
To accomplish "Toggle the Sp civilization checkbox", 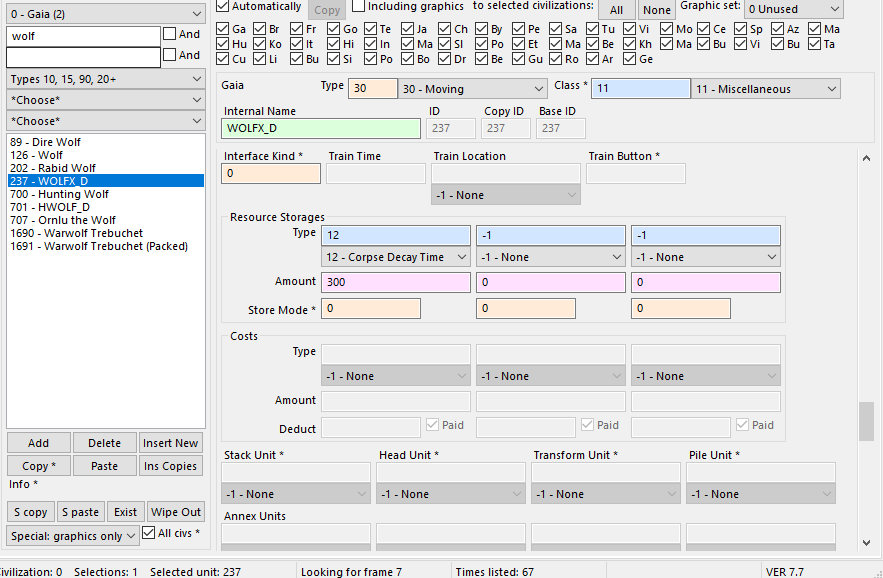I will coord(741,28).
